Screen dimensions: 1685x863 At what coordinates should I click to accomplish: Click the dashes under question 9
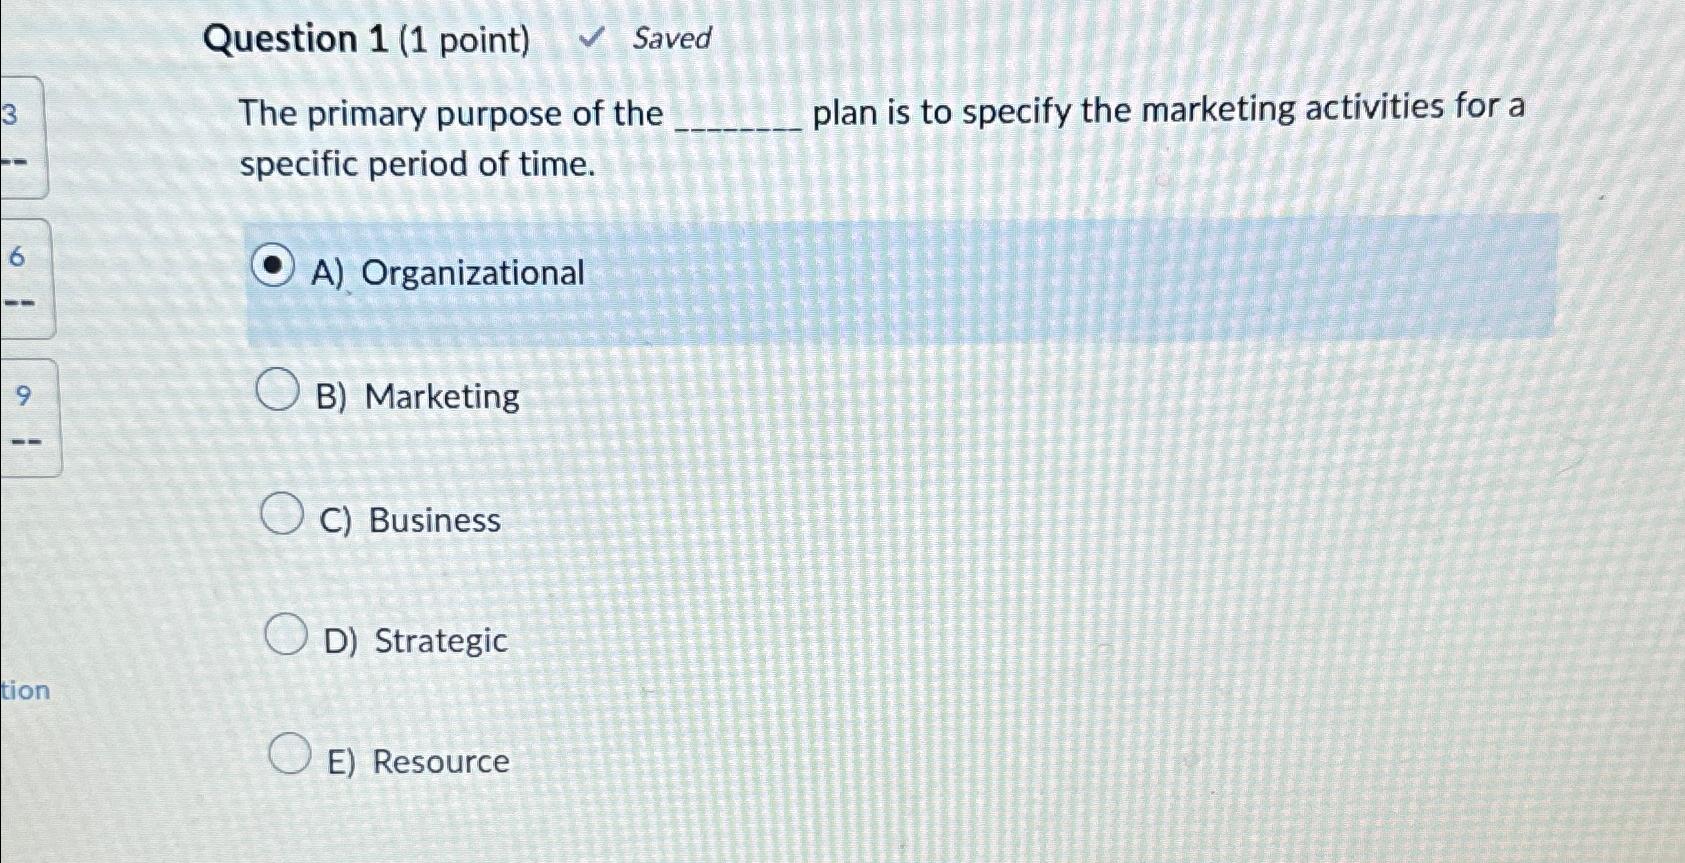point(26,442)
